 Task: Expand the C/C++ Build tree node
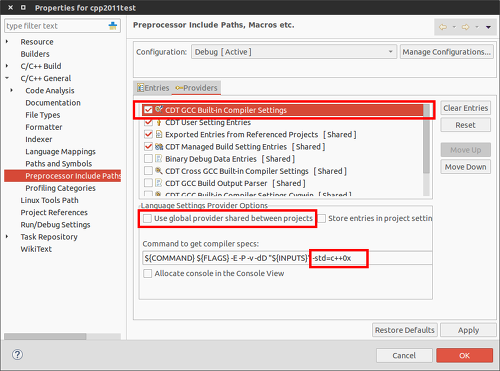pos(7,66)
